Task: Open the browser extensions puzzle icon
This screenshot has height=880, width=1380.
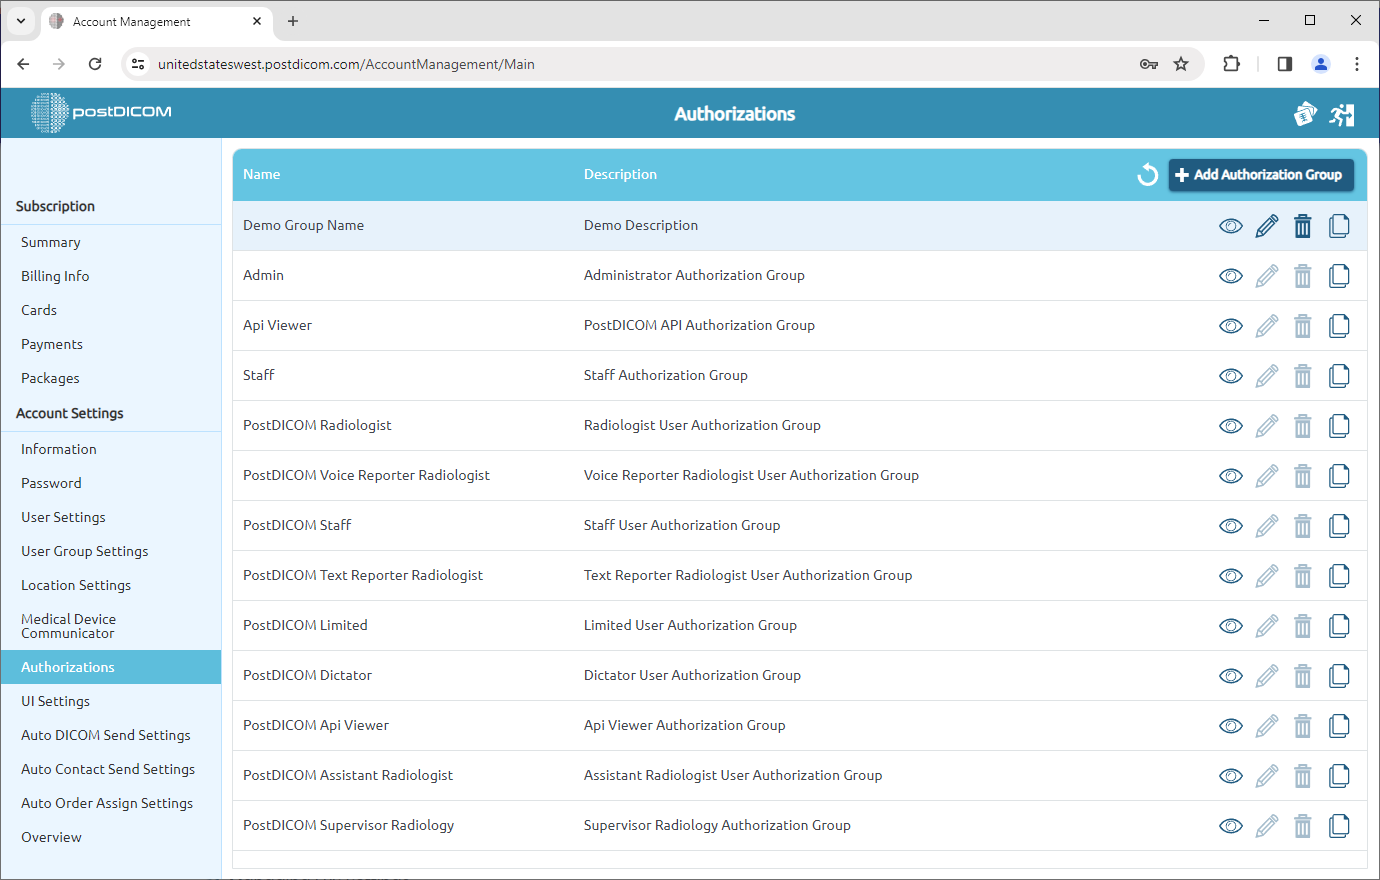Action: (1231, 63)
